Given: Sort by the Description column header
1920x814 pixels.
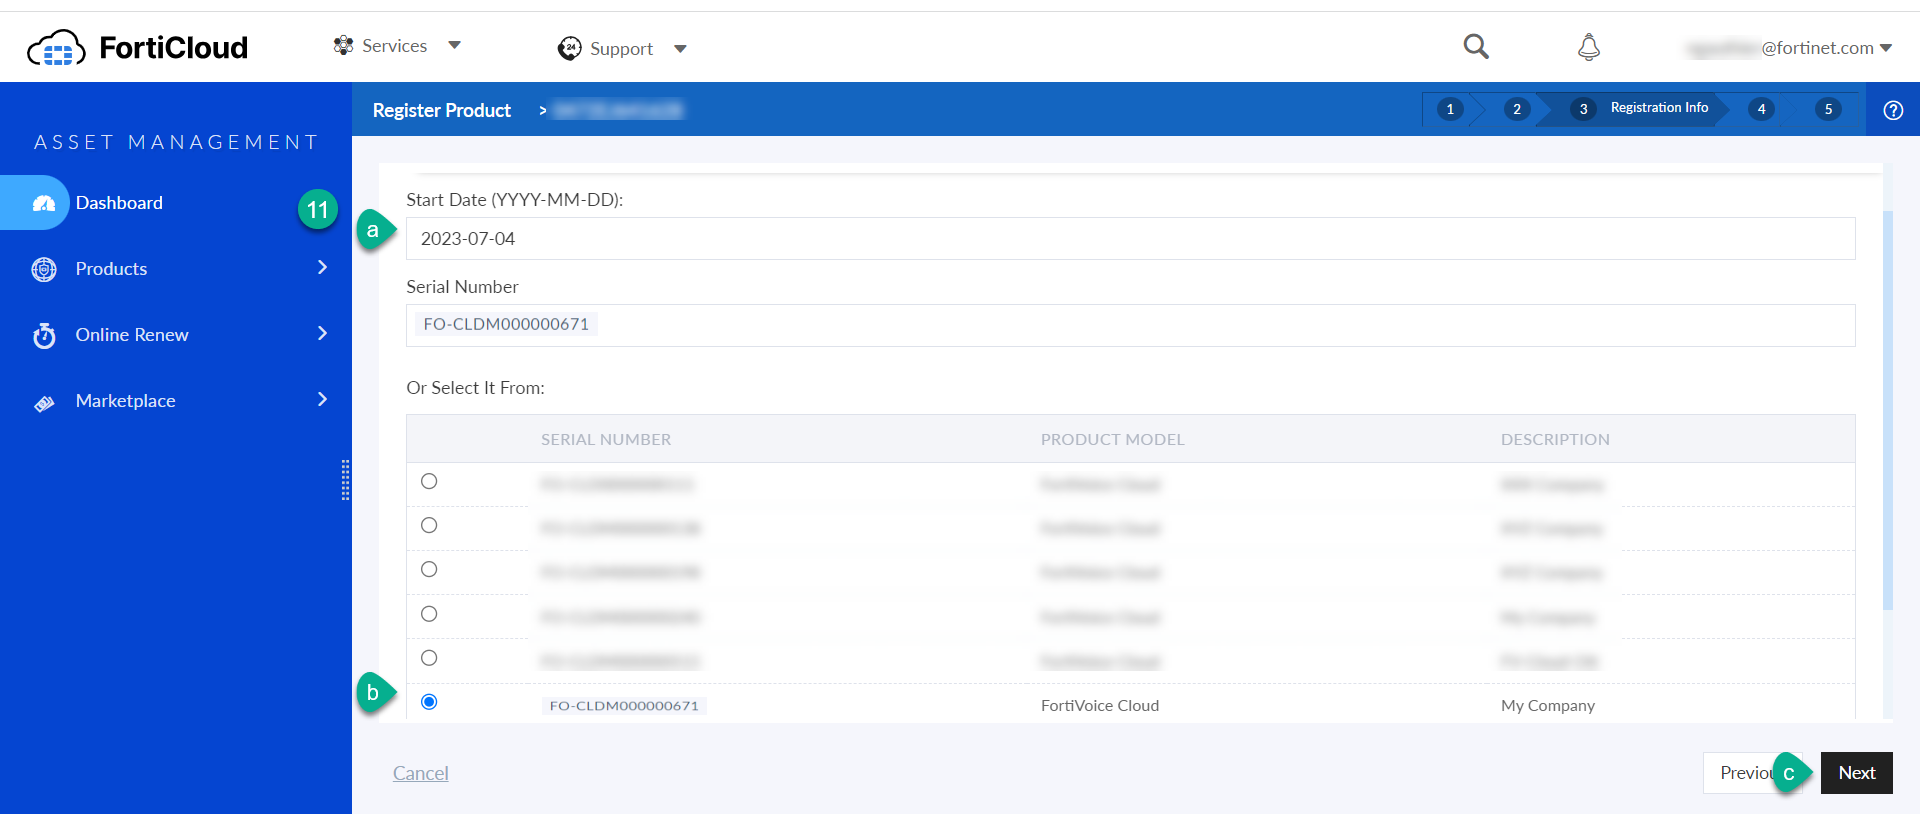Looking at the screenshot, I should click(x=1555, y=439).
